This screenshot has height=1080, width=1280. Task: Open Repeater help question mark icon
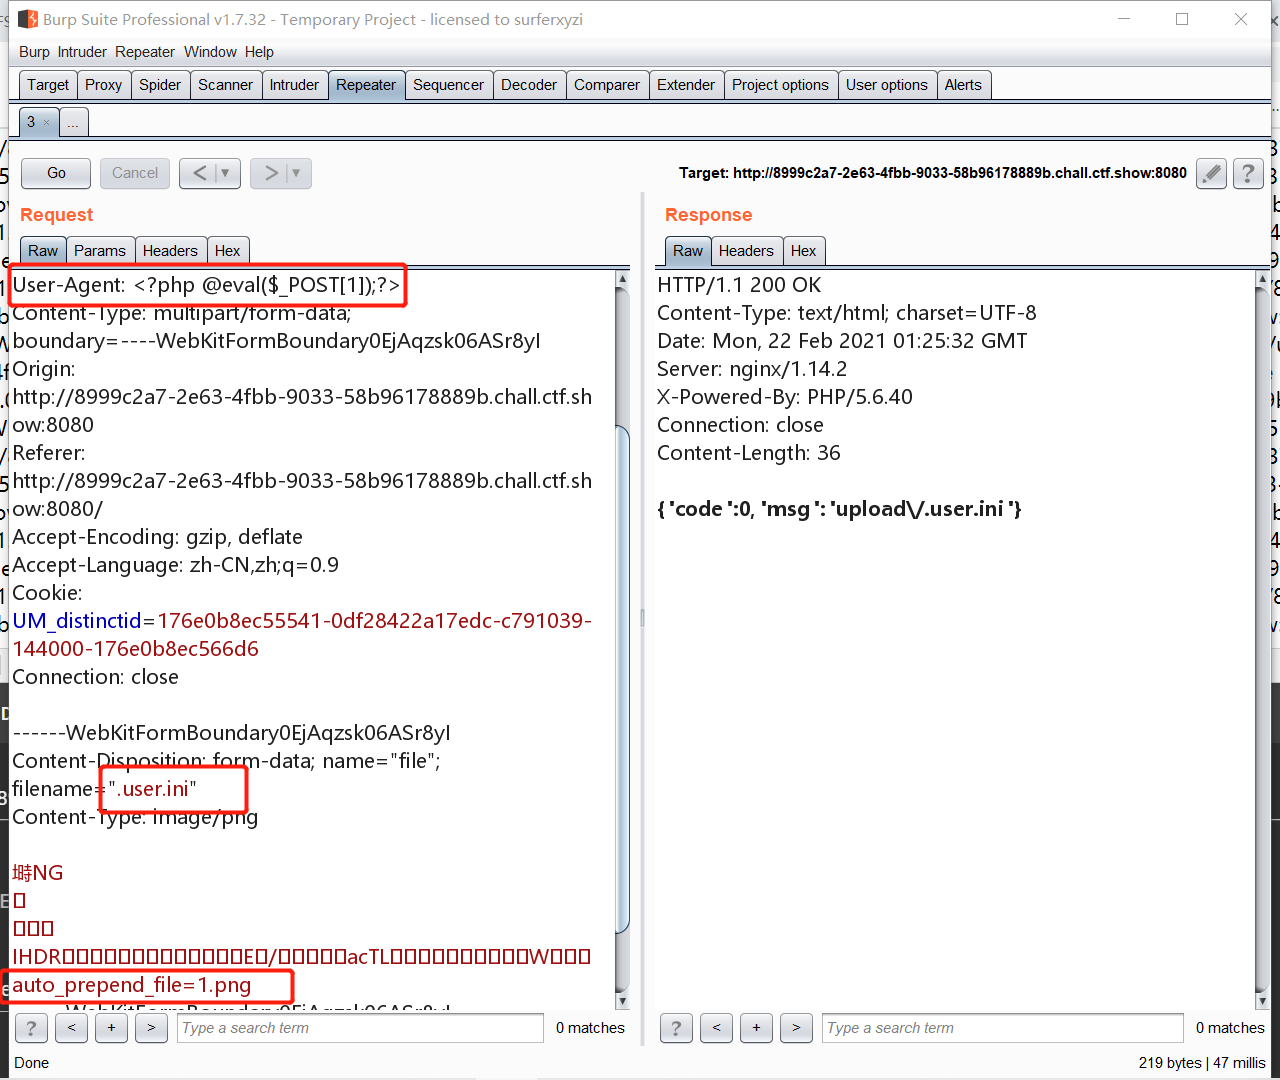click(1247, 174)
